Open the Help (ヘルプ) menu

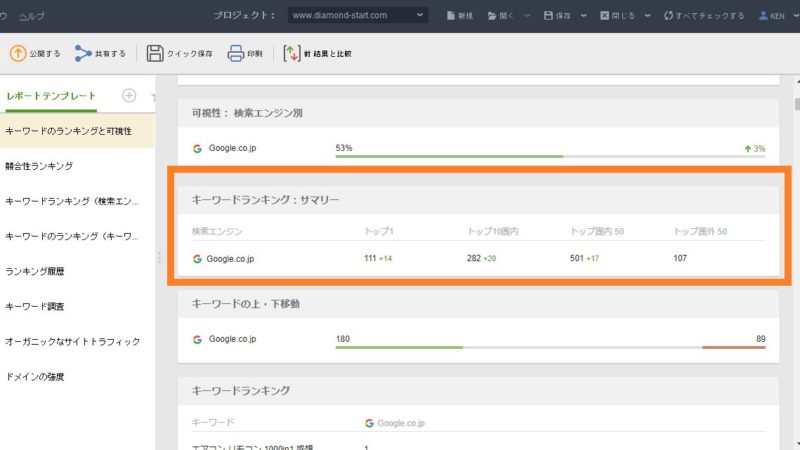[x=32, y=16]
